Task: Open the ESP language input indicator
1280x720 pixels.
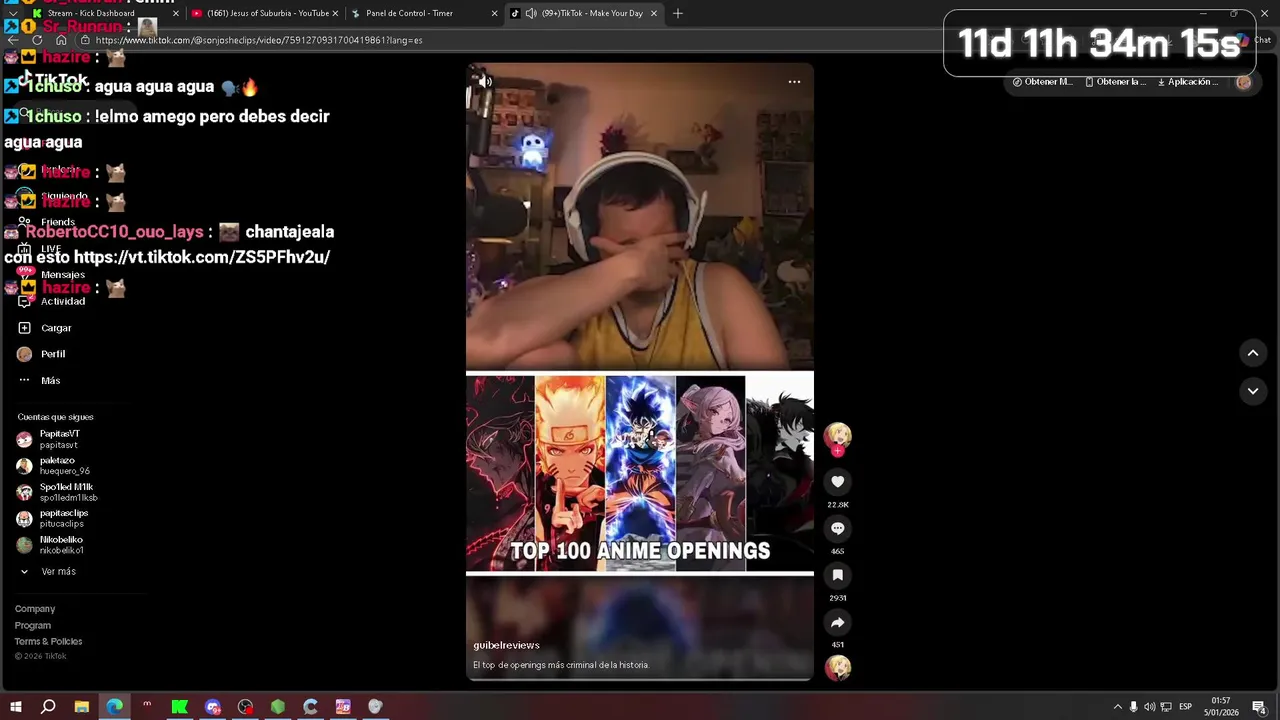Action: 1186,707
